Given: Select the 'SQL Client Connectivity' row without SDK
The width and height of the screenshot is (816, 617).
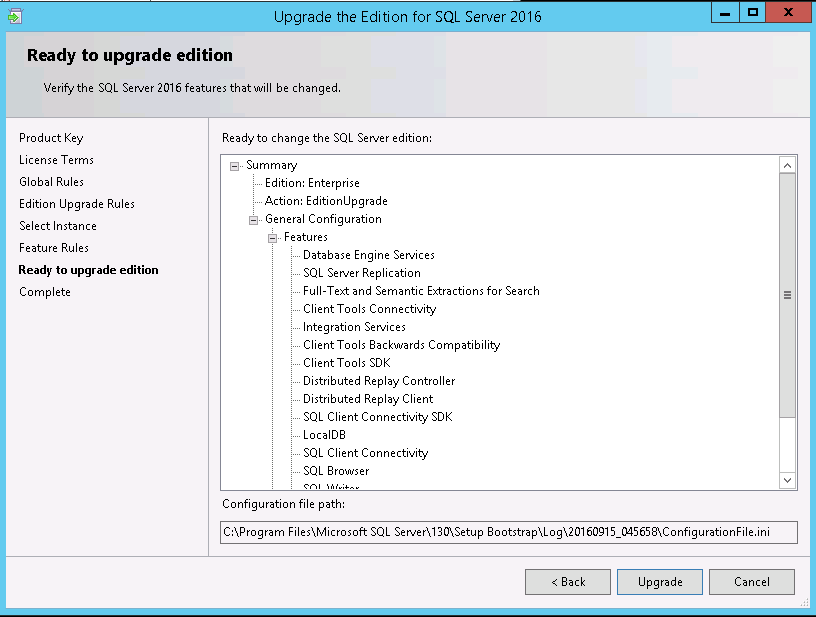Looking at the screenshot, I should coord(365,453).
